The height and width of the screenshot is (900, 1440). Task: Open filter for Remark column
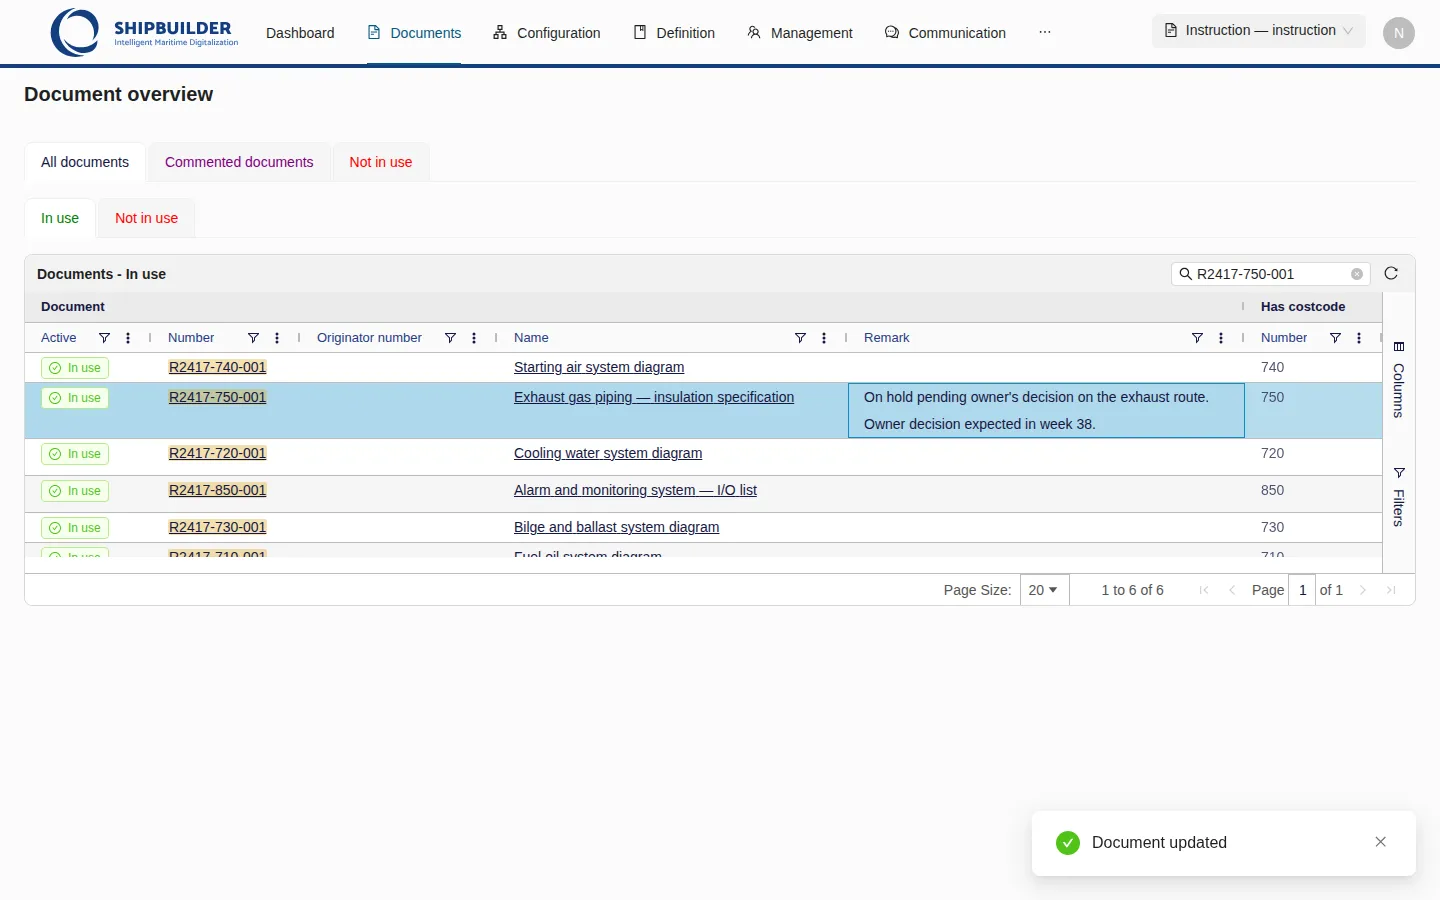coord(1197,338)
